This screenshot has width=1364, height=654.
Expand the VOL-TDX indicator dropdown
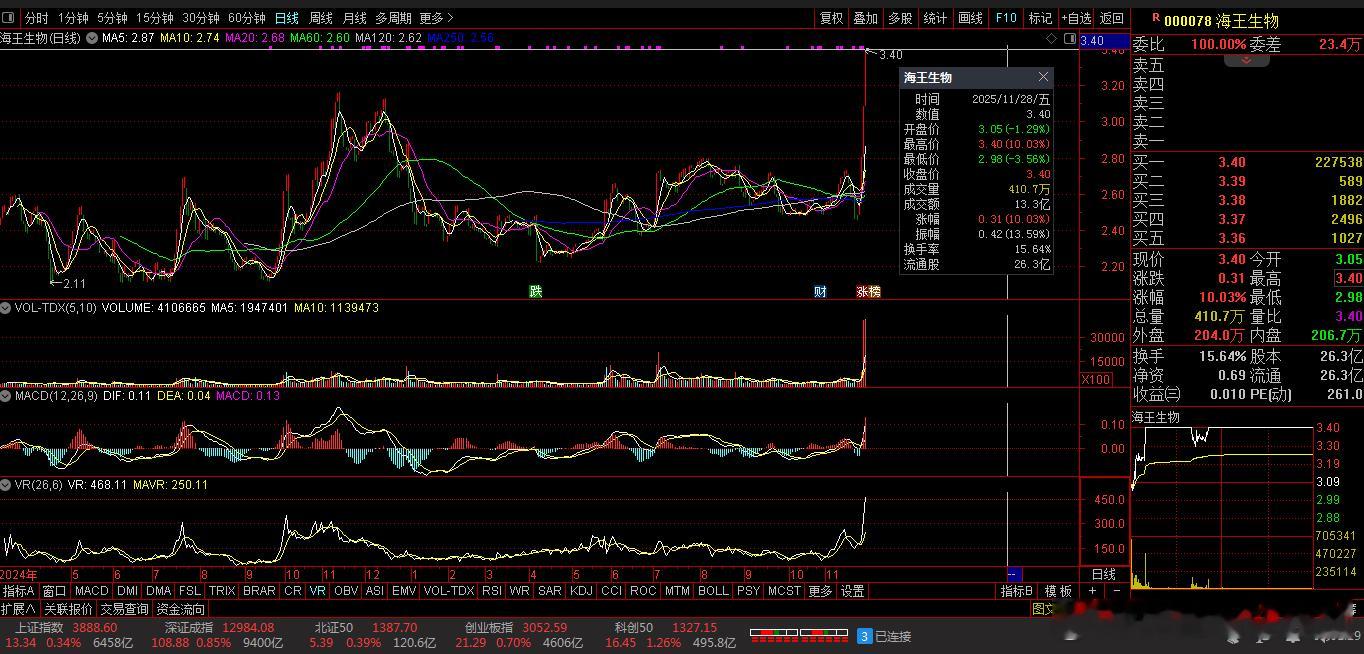click(x=6, y=308)
